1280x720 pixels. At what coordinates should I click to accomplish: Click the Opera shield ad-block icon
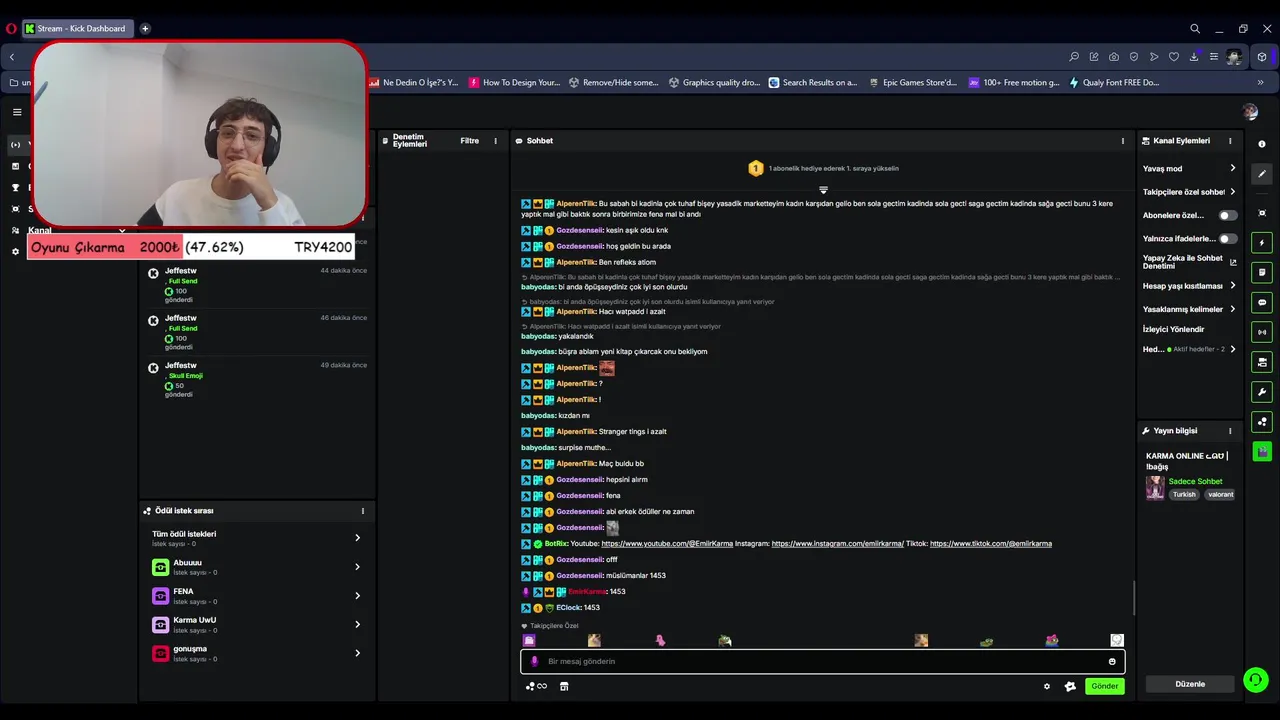(1134, 57)
